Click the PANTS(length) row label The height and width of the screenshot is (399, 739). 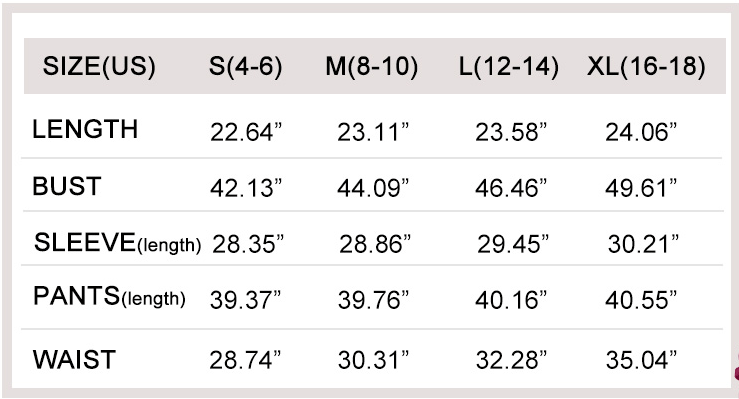(109, 297)
